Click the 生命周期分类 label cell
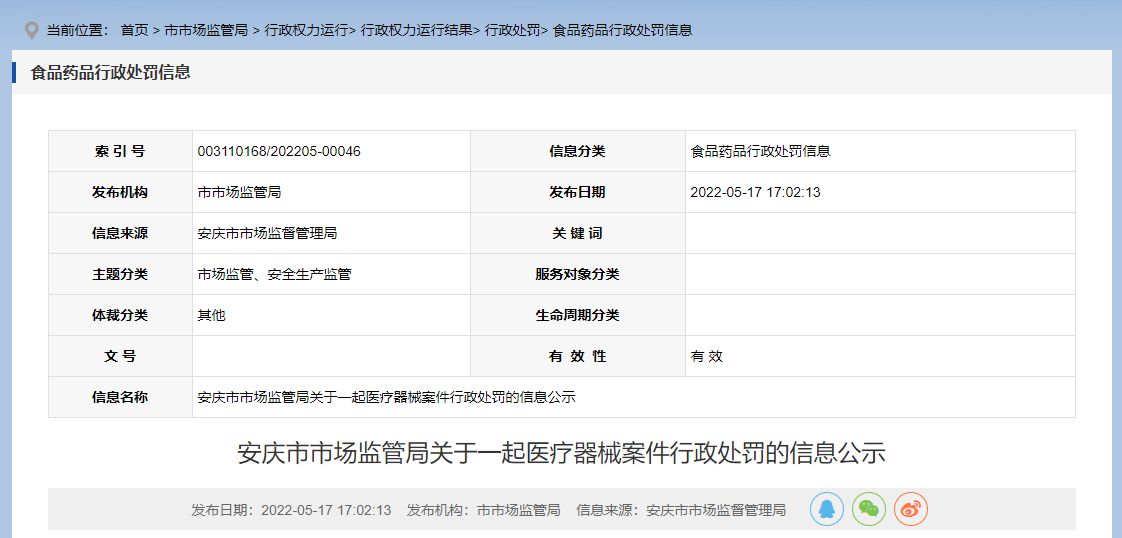Image resolution: width=1122 pixels, height=538 pixels. [577, 315]
